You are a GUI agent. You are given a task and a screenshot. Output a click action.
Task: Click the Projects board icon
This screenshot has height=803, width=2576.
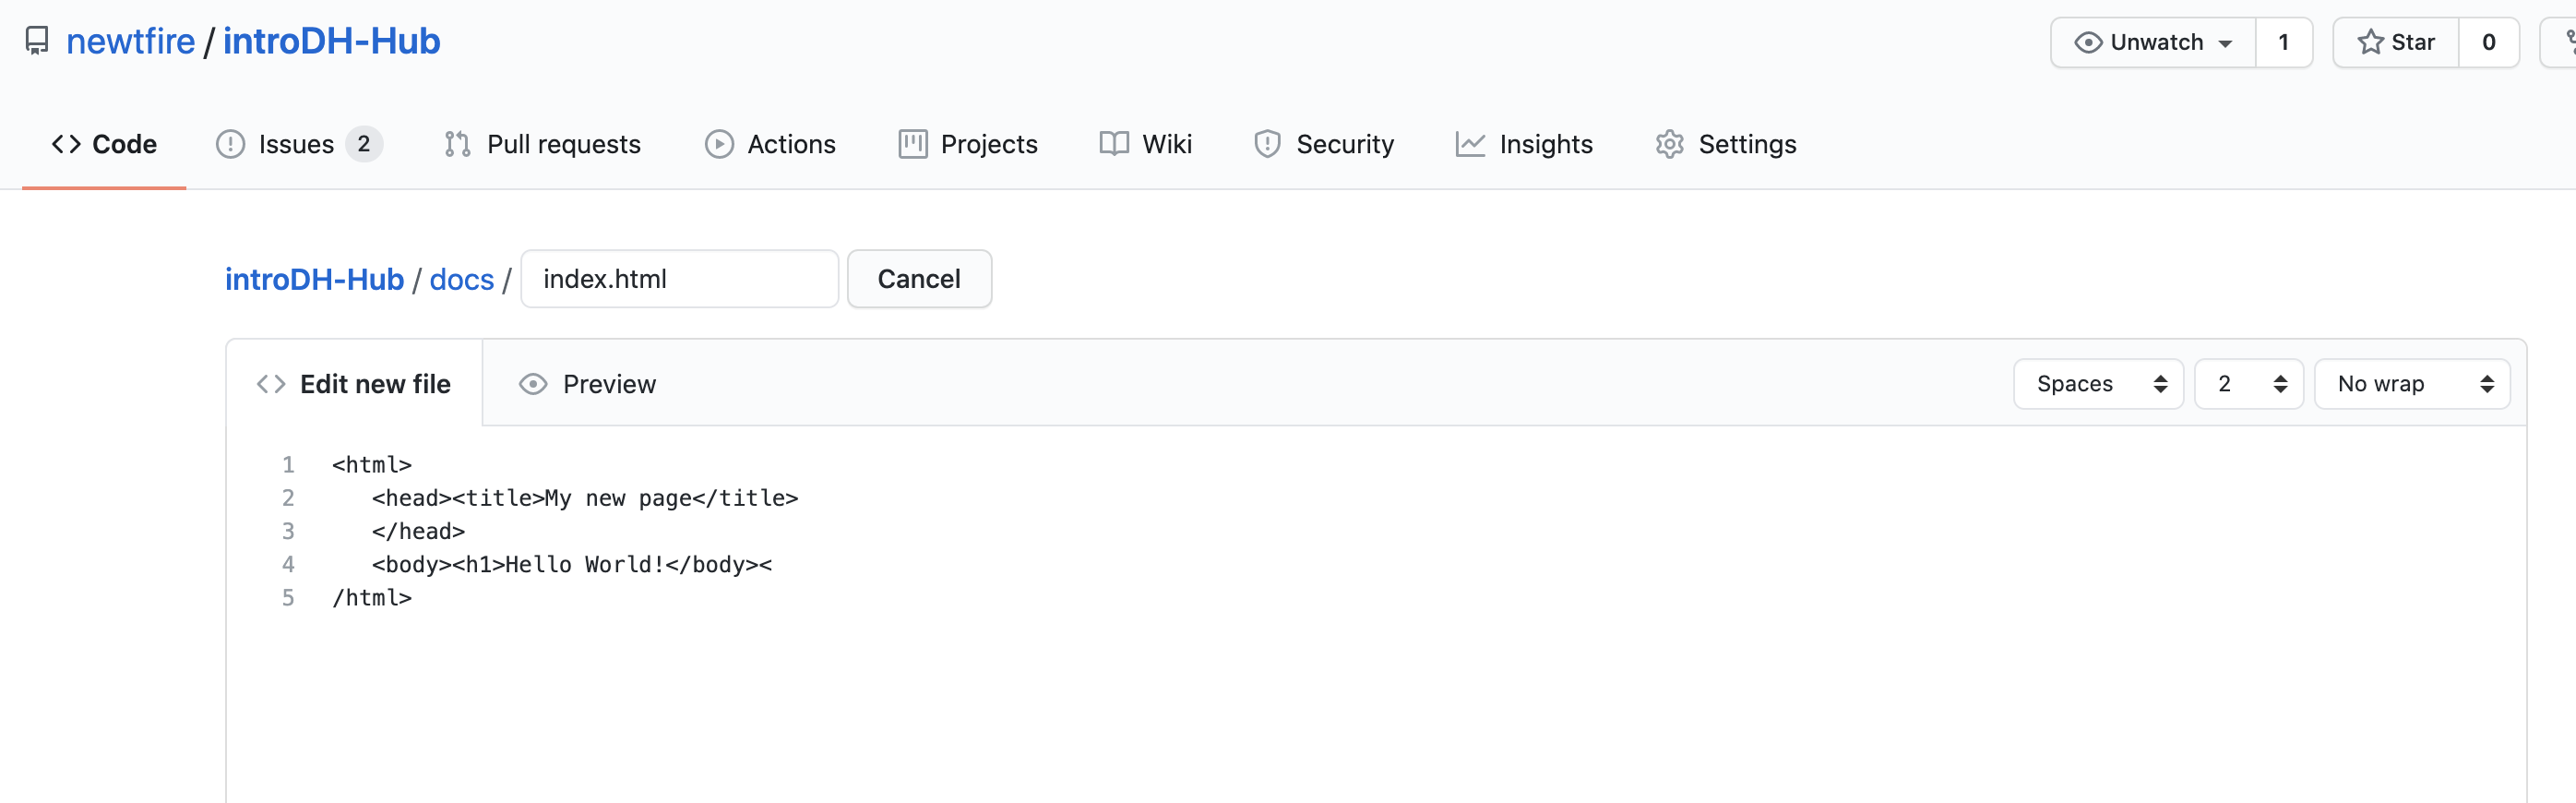coord(912,143)
